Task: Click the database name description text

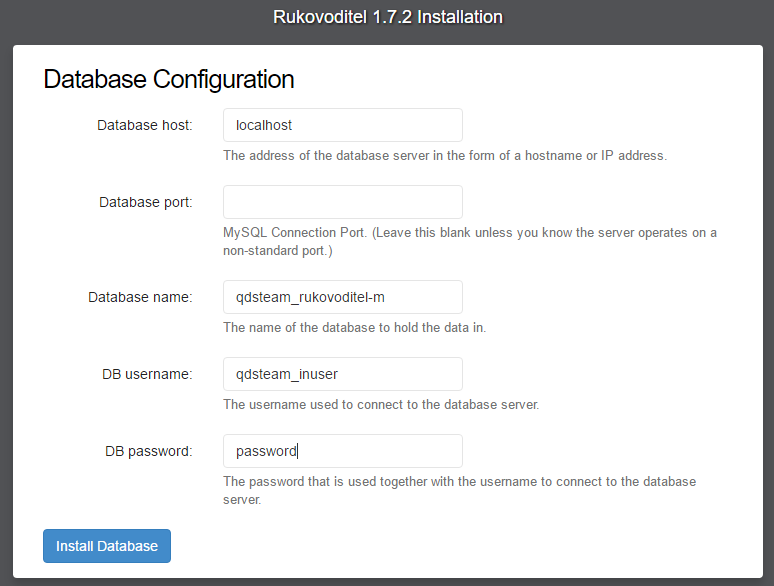Action: click(x=354, y=327)
